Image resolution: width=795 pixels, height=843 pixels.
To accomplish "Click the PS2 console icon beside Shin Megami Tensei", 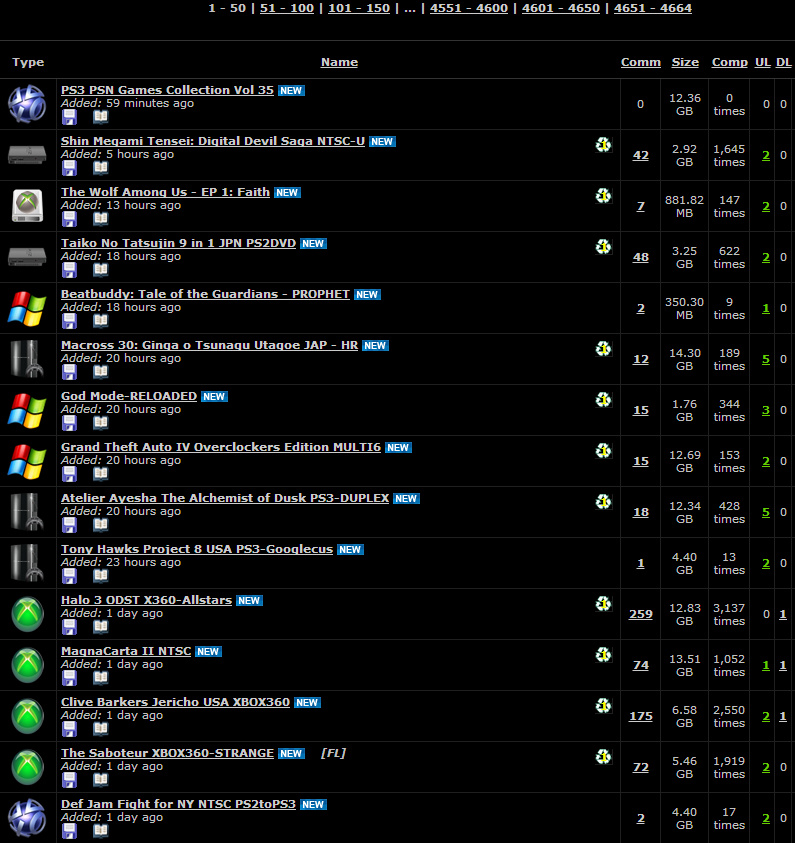I will pos(27,155).
